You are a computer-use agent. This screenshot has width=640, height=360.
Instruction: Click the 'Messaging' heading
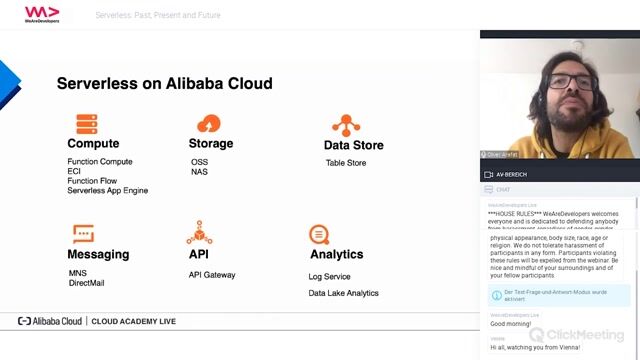(98, 254)
